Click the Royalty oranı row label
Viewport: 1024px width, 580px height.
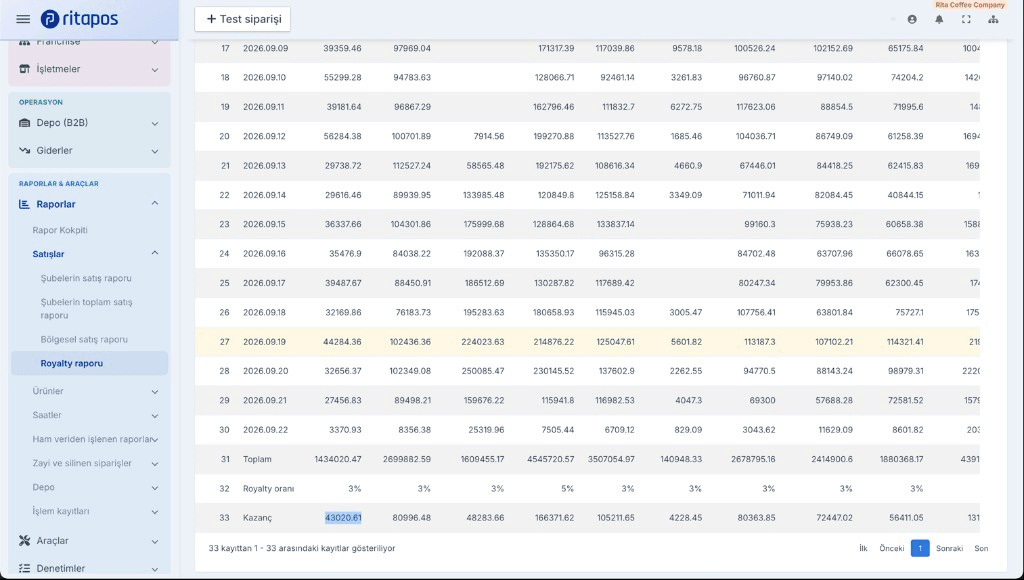[x=268, y=489]
